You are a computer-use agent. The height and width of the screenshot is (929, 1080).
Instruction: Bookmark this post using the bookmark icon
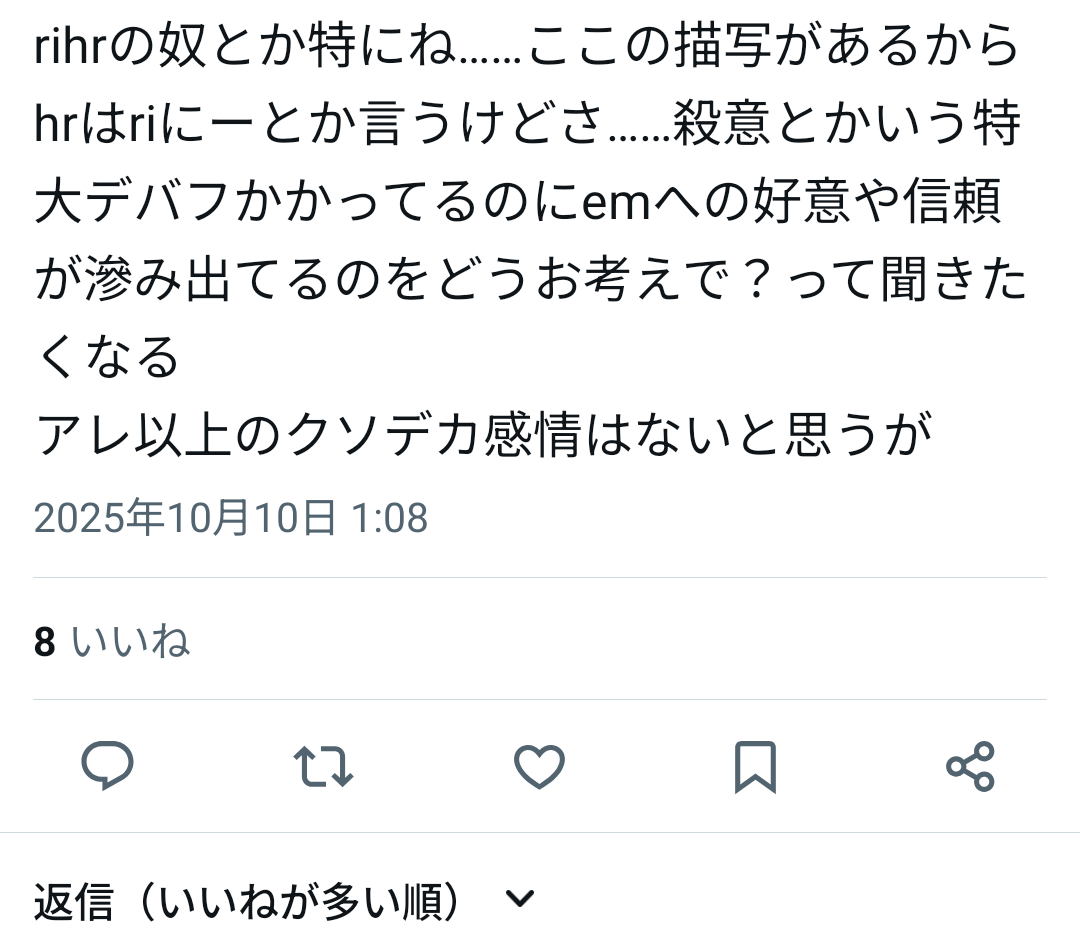(756, 766)
